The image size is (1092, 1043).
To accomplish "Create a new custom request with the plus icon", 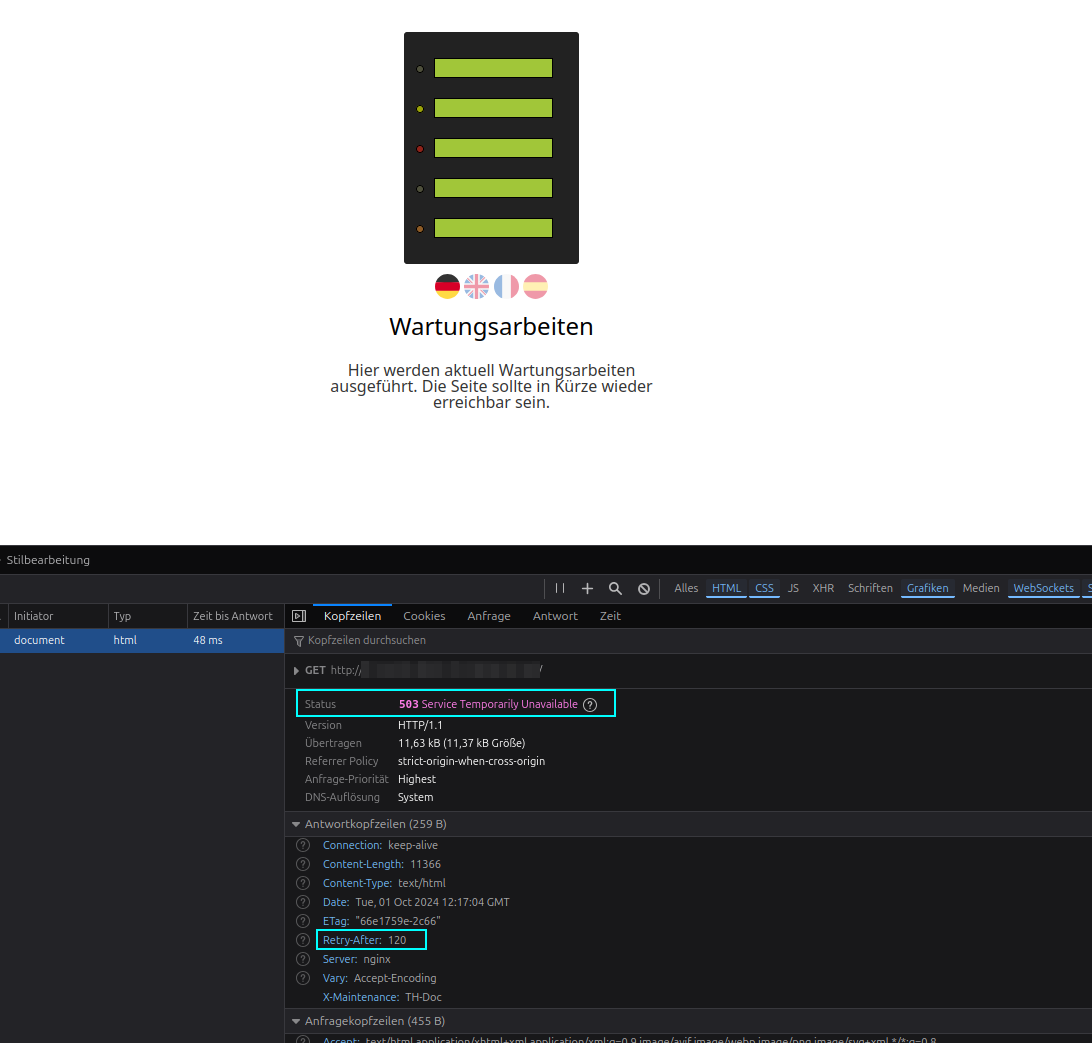I will click(x=587, y=588).
